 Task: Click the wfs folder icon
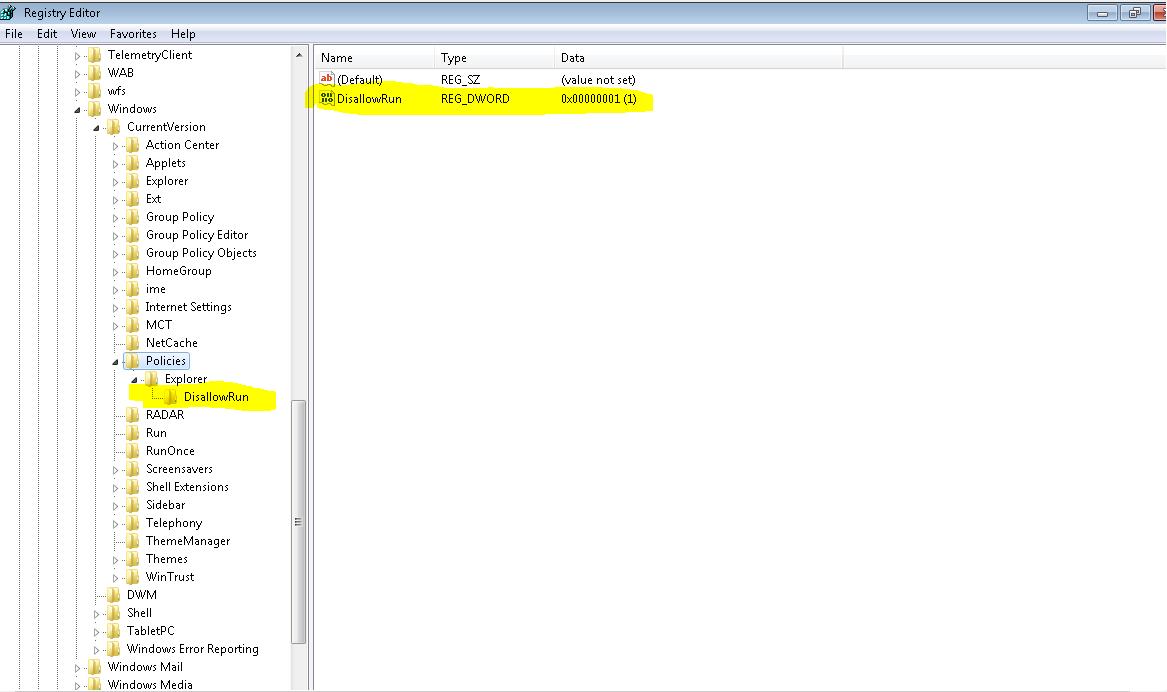coord(95,91)
